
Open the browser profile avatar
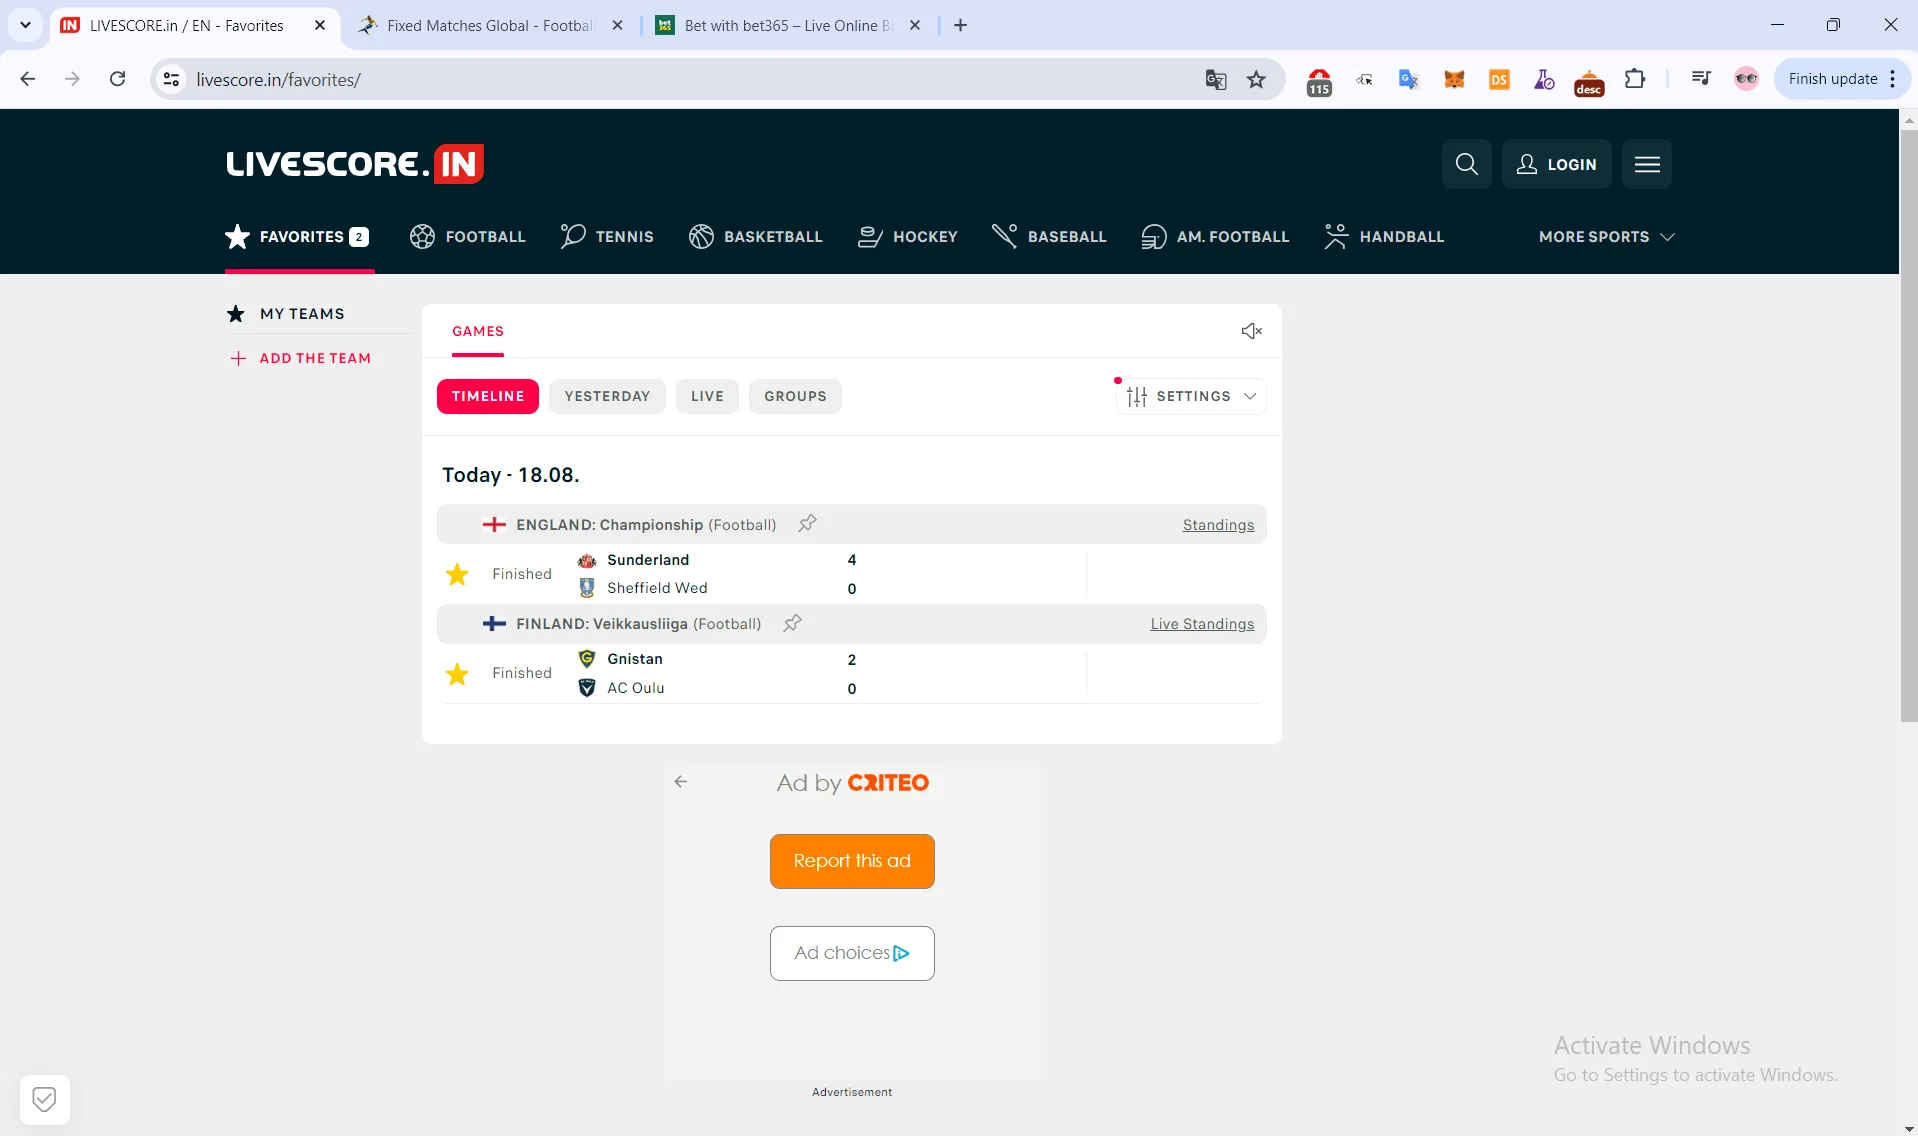pyautogui.click(x=1746, y=79)
